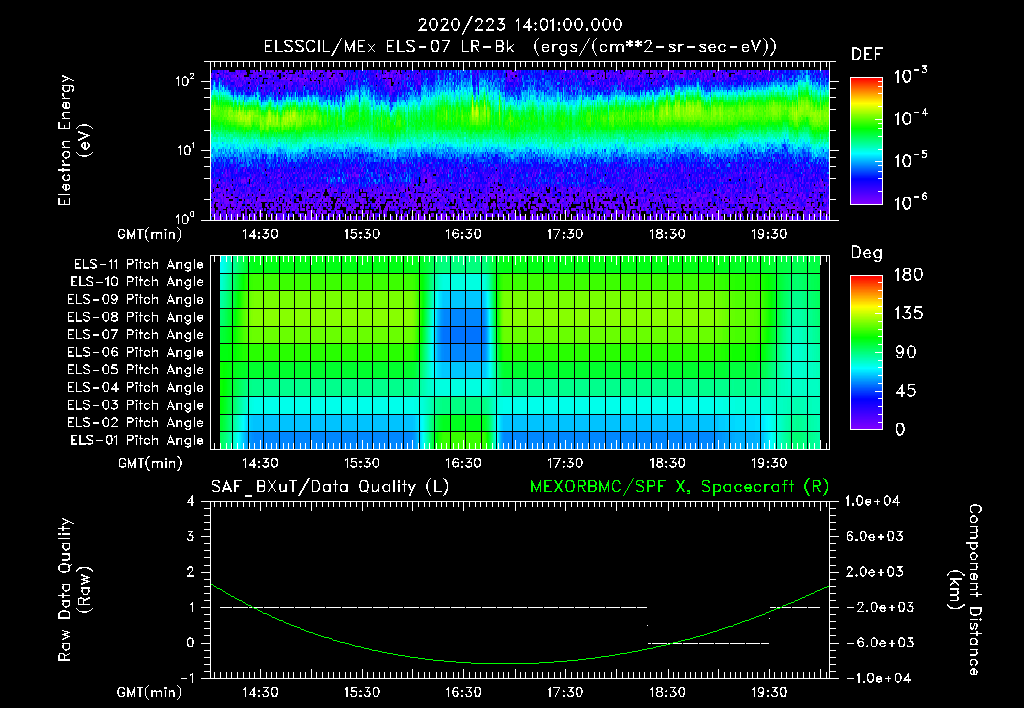Click the value 2 on the data quality axis
The image size is (1024, 708).
[190, 572]
